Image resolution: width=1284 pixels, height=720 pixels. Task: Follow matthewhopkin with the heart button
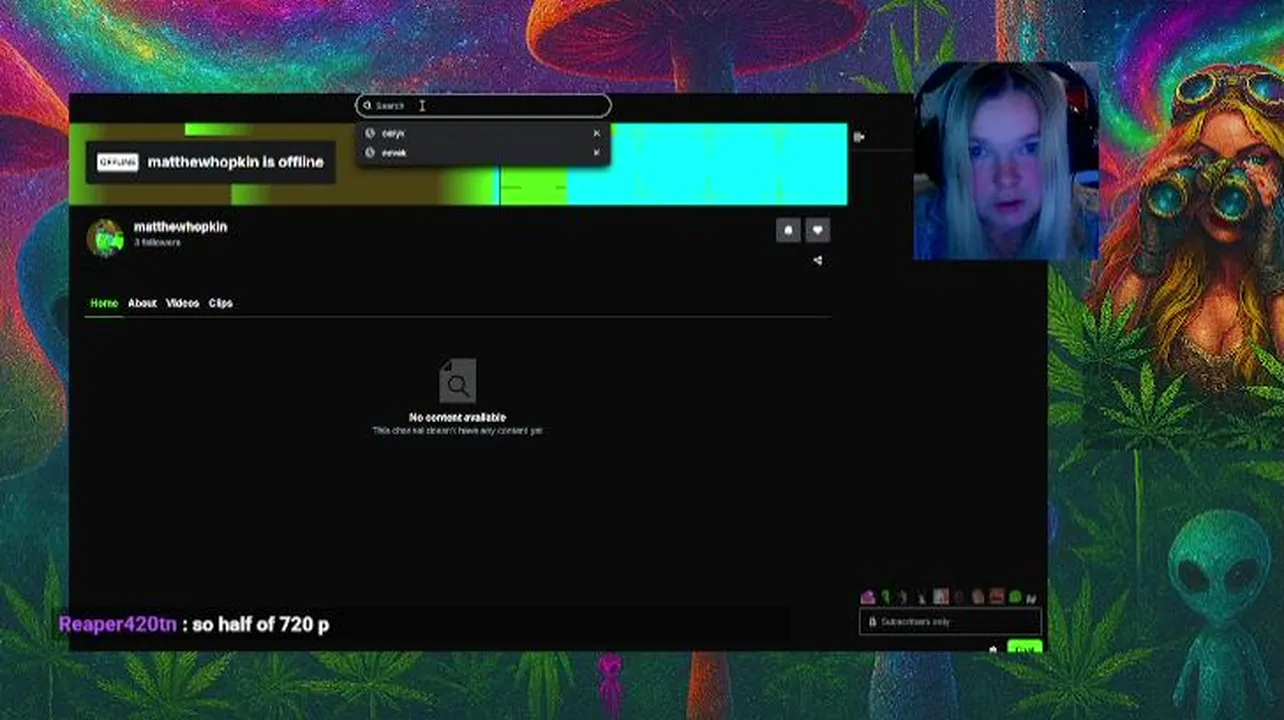[817, 231]
